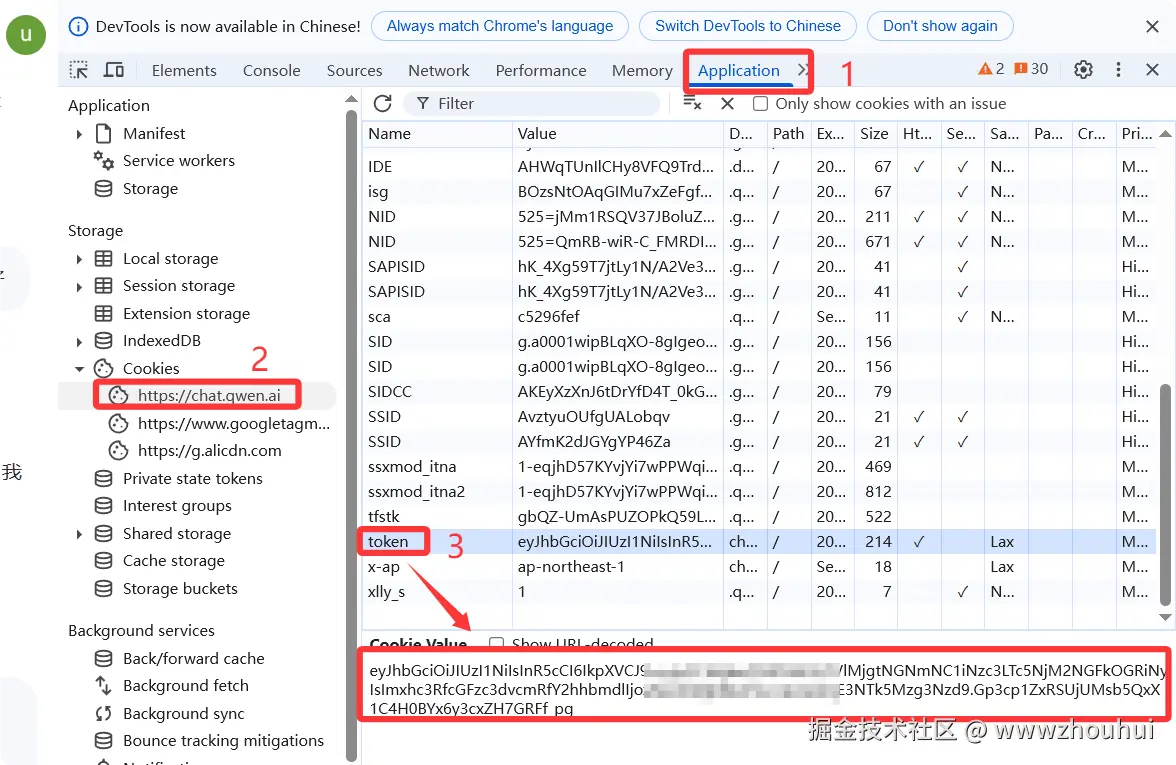
Task: Clear all cookies icon
Action: pyautogui.click(x=692, y=103)
